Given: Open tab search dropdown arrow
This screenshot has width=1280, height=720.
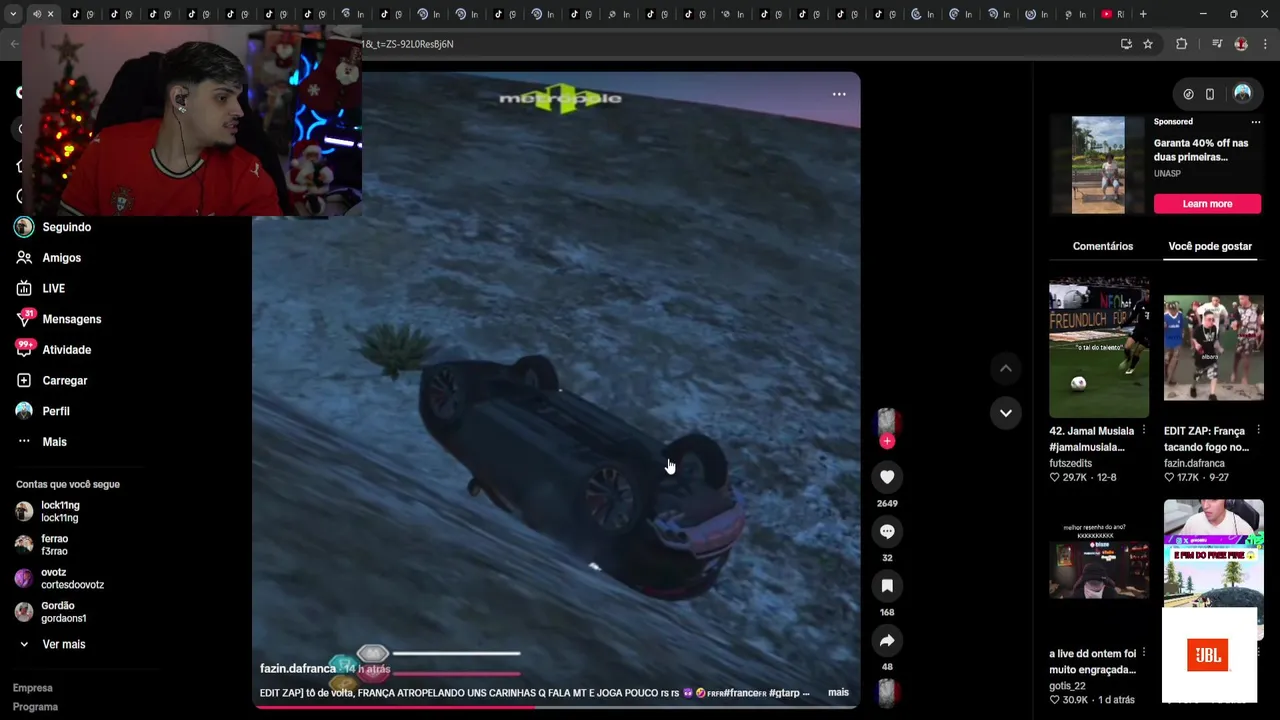Looking at the screenshot, I should 12,14.
